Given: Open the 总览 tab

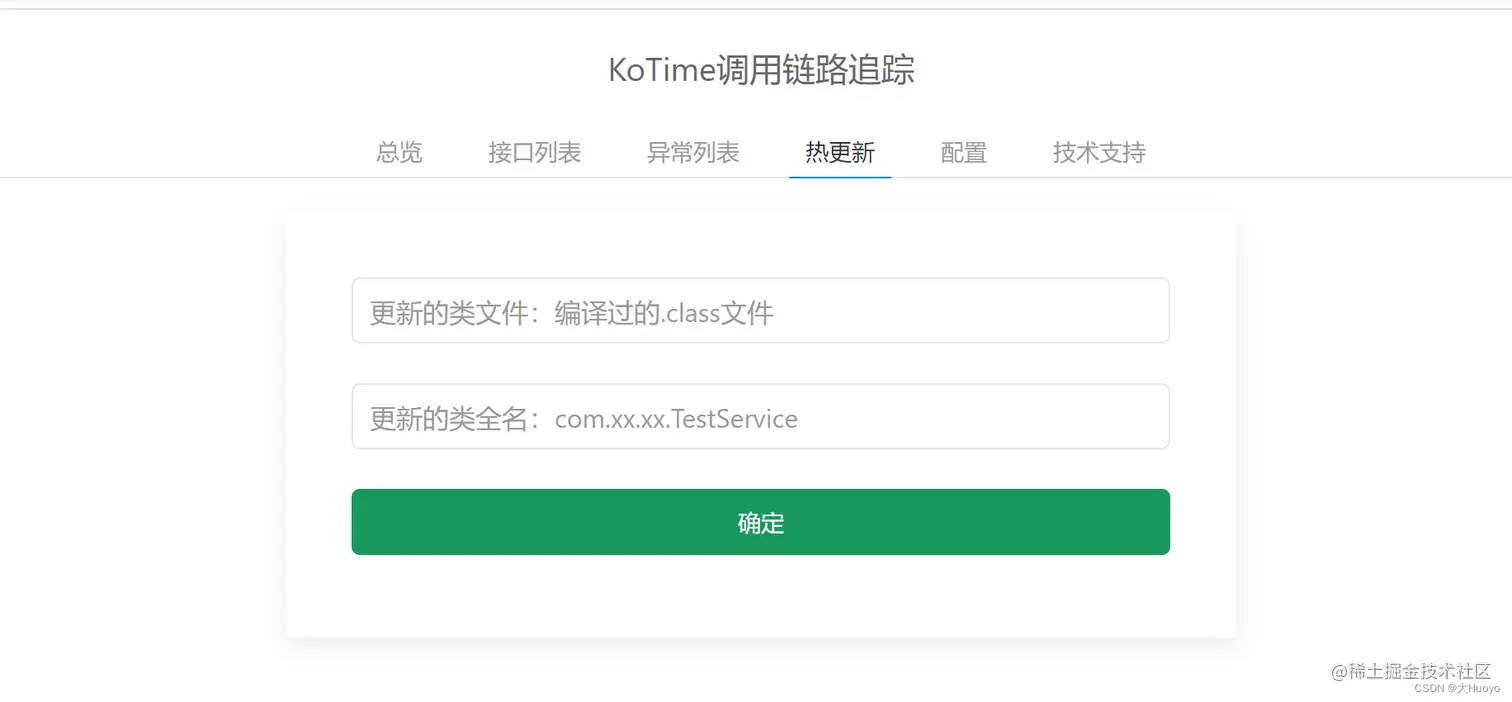Looking at the screenshot, I should click(399, 153).
